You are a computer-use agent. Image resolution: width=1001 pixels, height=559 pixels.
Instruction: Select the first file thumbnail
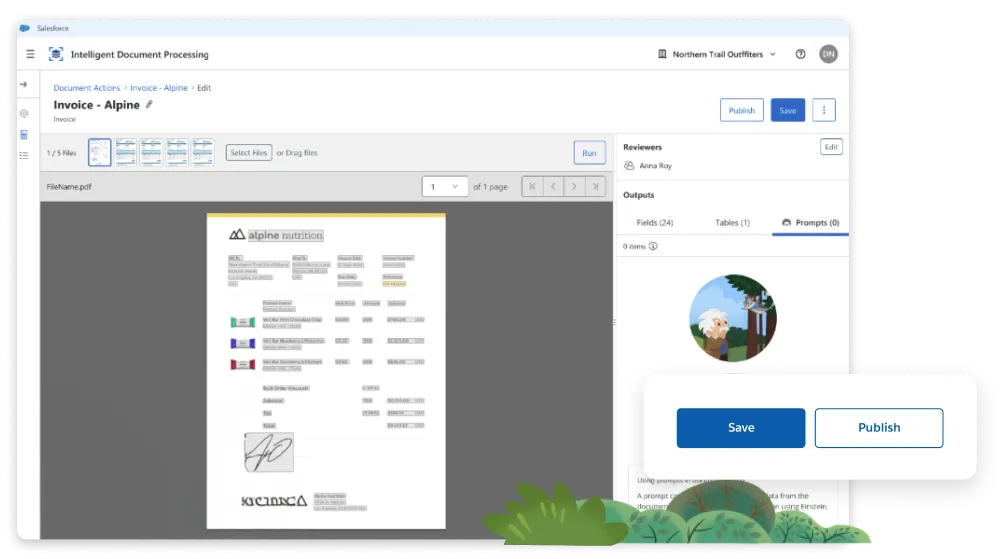100,153
